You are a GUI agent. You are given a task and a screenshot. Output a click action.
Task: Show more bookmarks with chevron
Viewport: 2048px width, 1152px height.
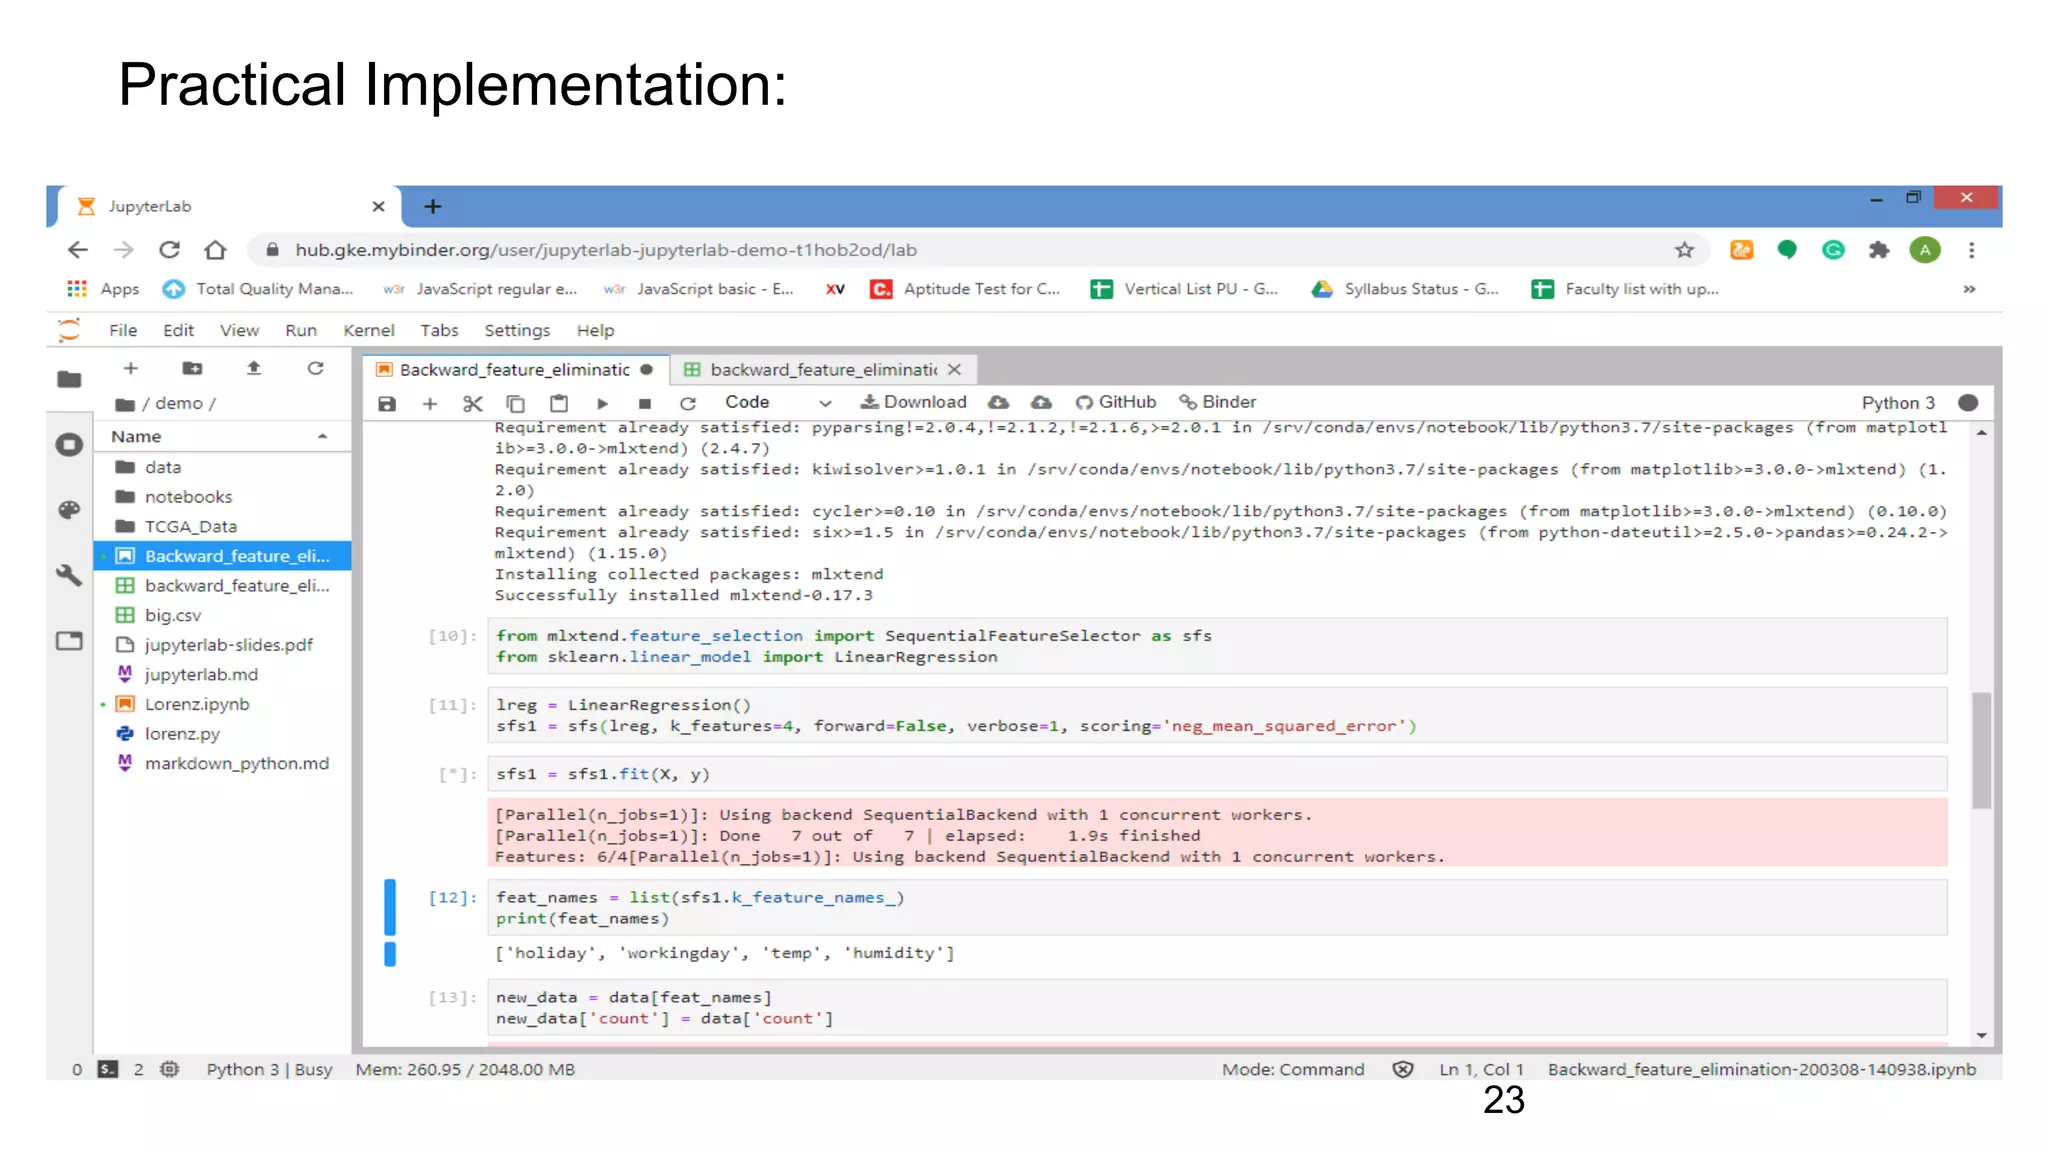point(1969,289)
